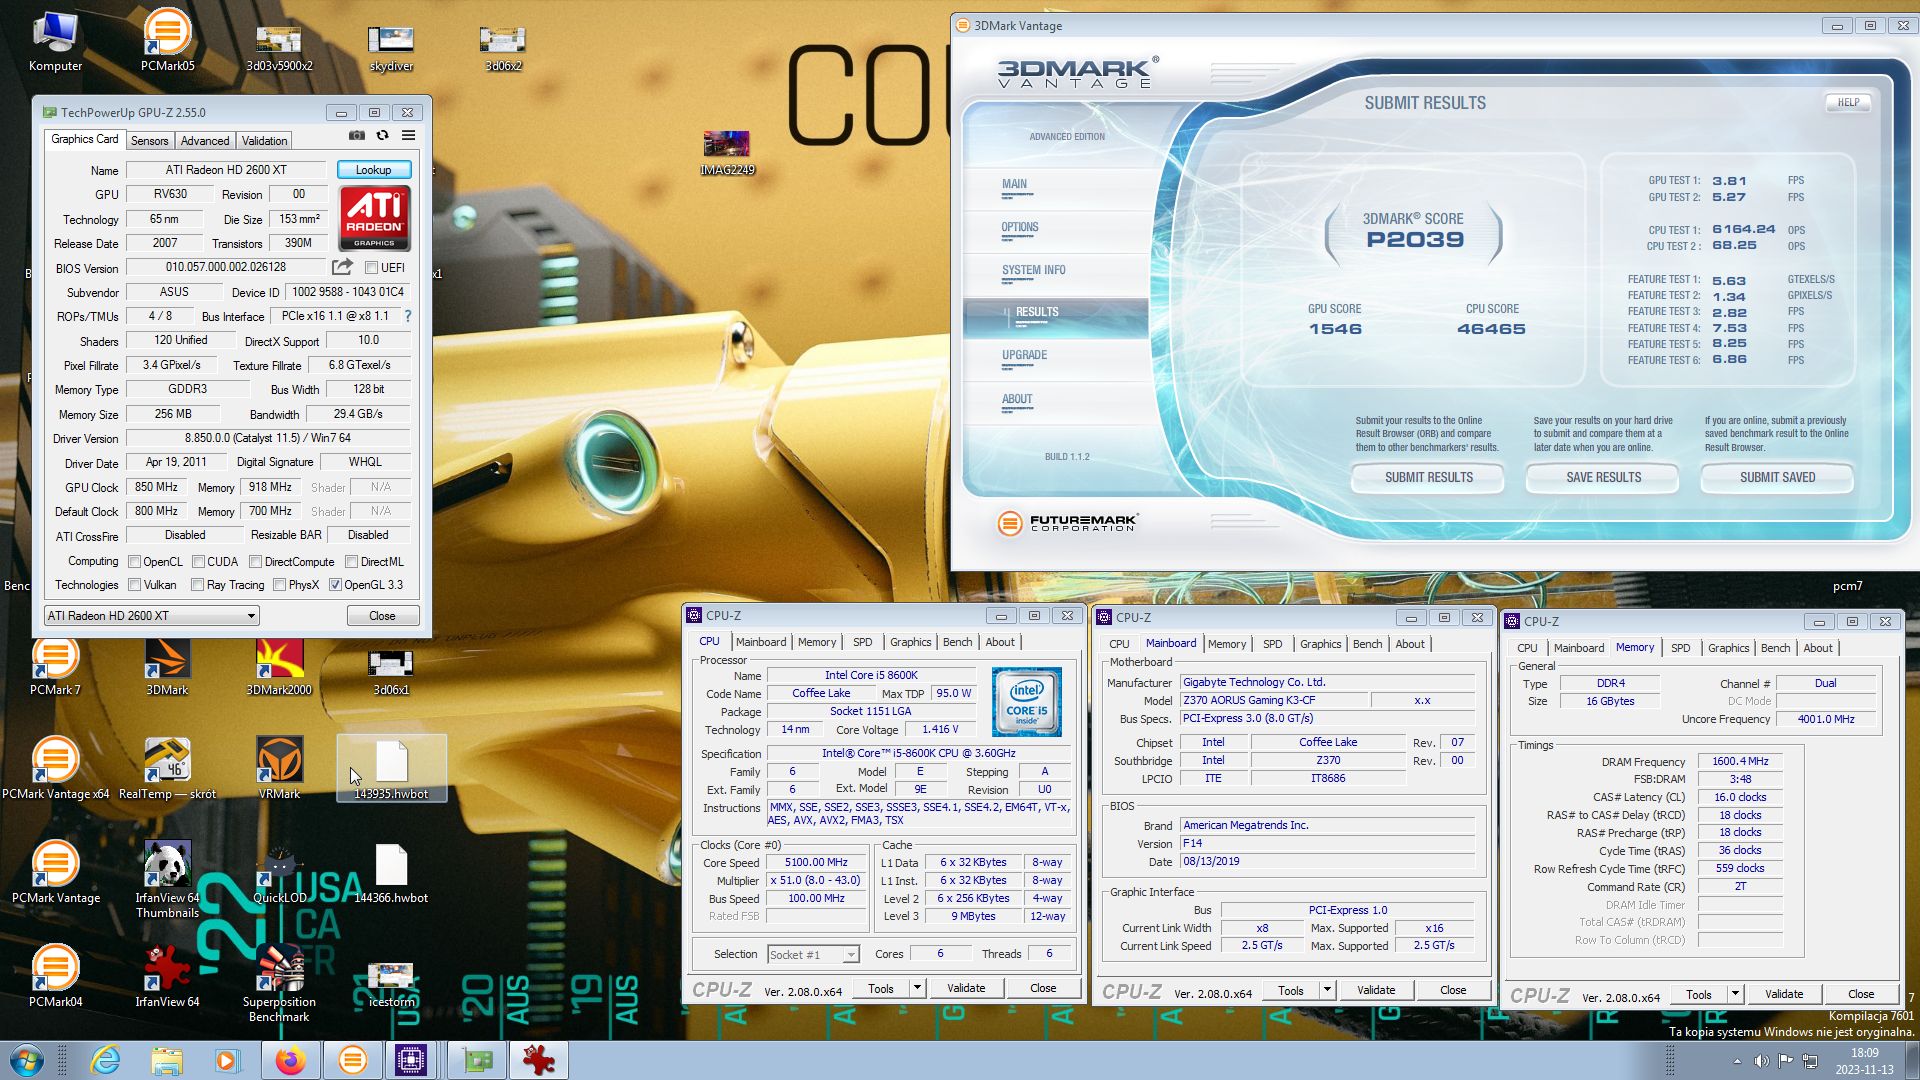The image size is (1920, 1080).
Task: Open the icestorm desktop icon
Action: 391,984
